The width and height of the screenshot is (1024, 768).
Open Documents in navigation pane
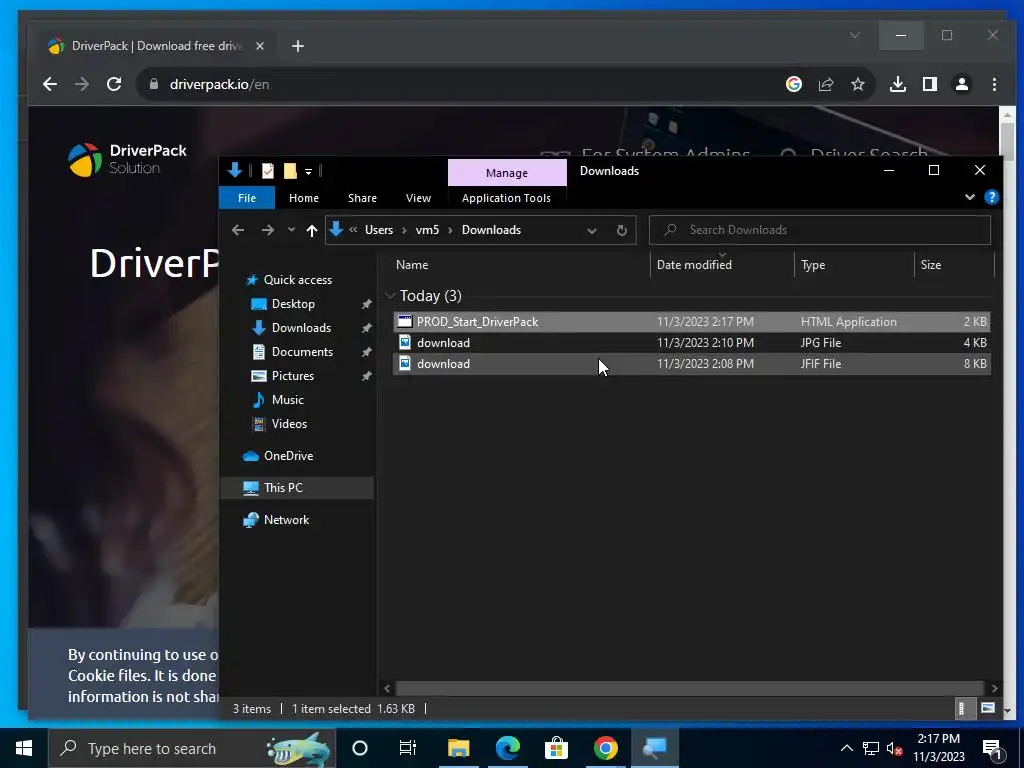tap(302, 352)
